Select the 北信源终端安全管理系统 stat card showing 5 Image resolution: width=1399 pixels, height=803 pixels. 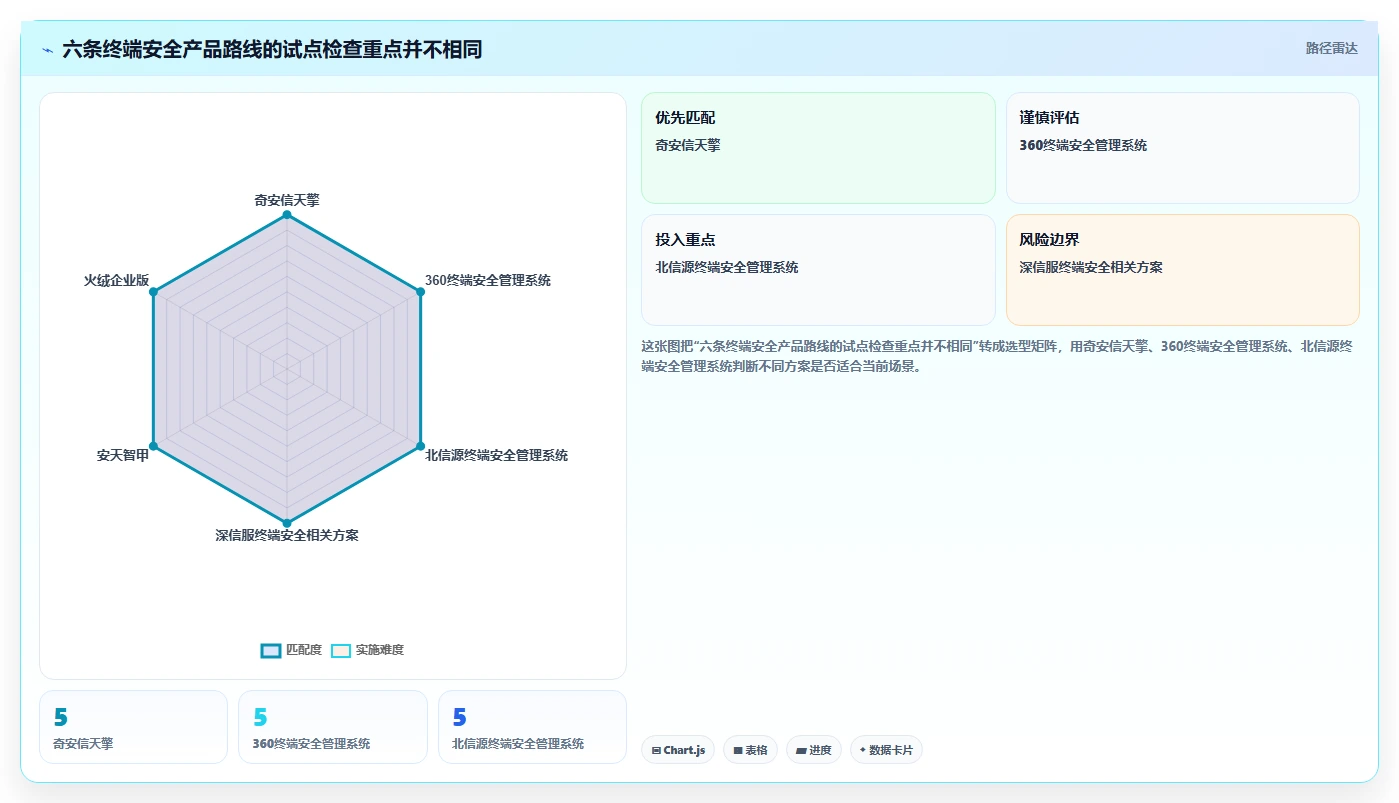point(532,727)
